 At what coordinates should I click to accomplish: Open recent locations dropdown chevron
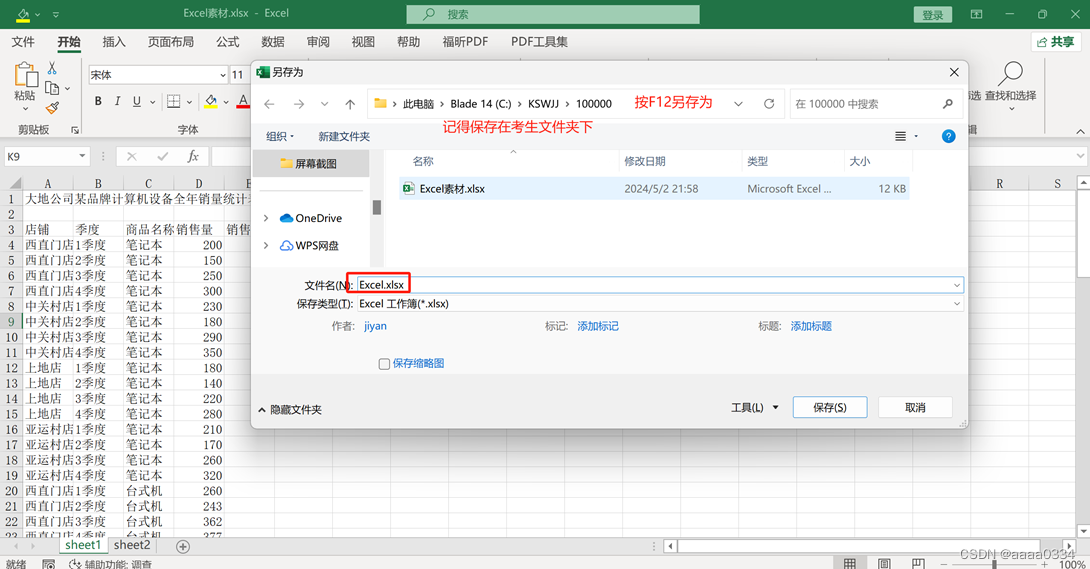pos(325,104)
